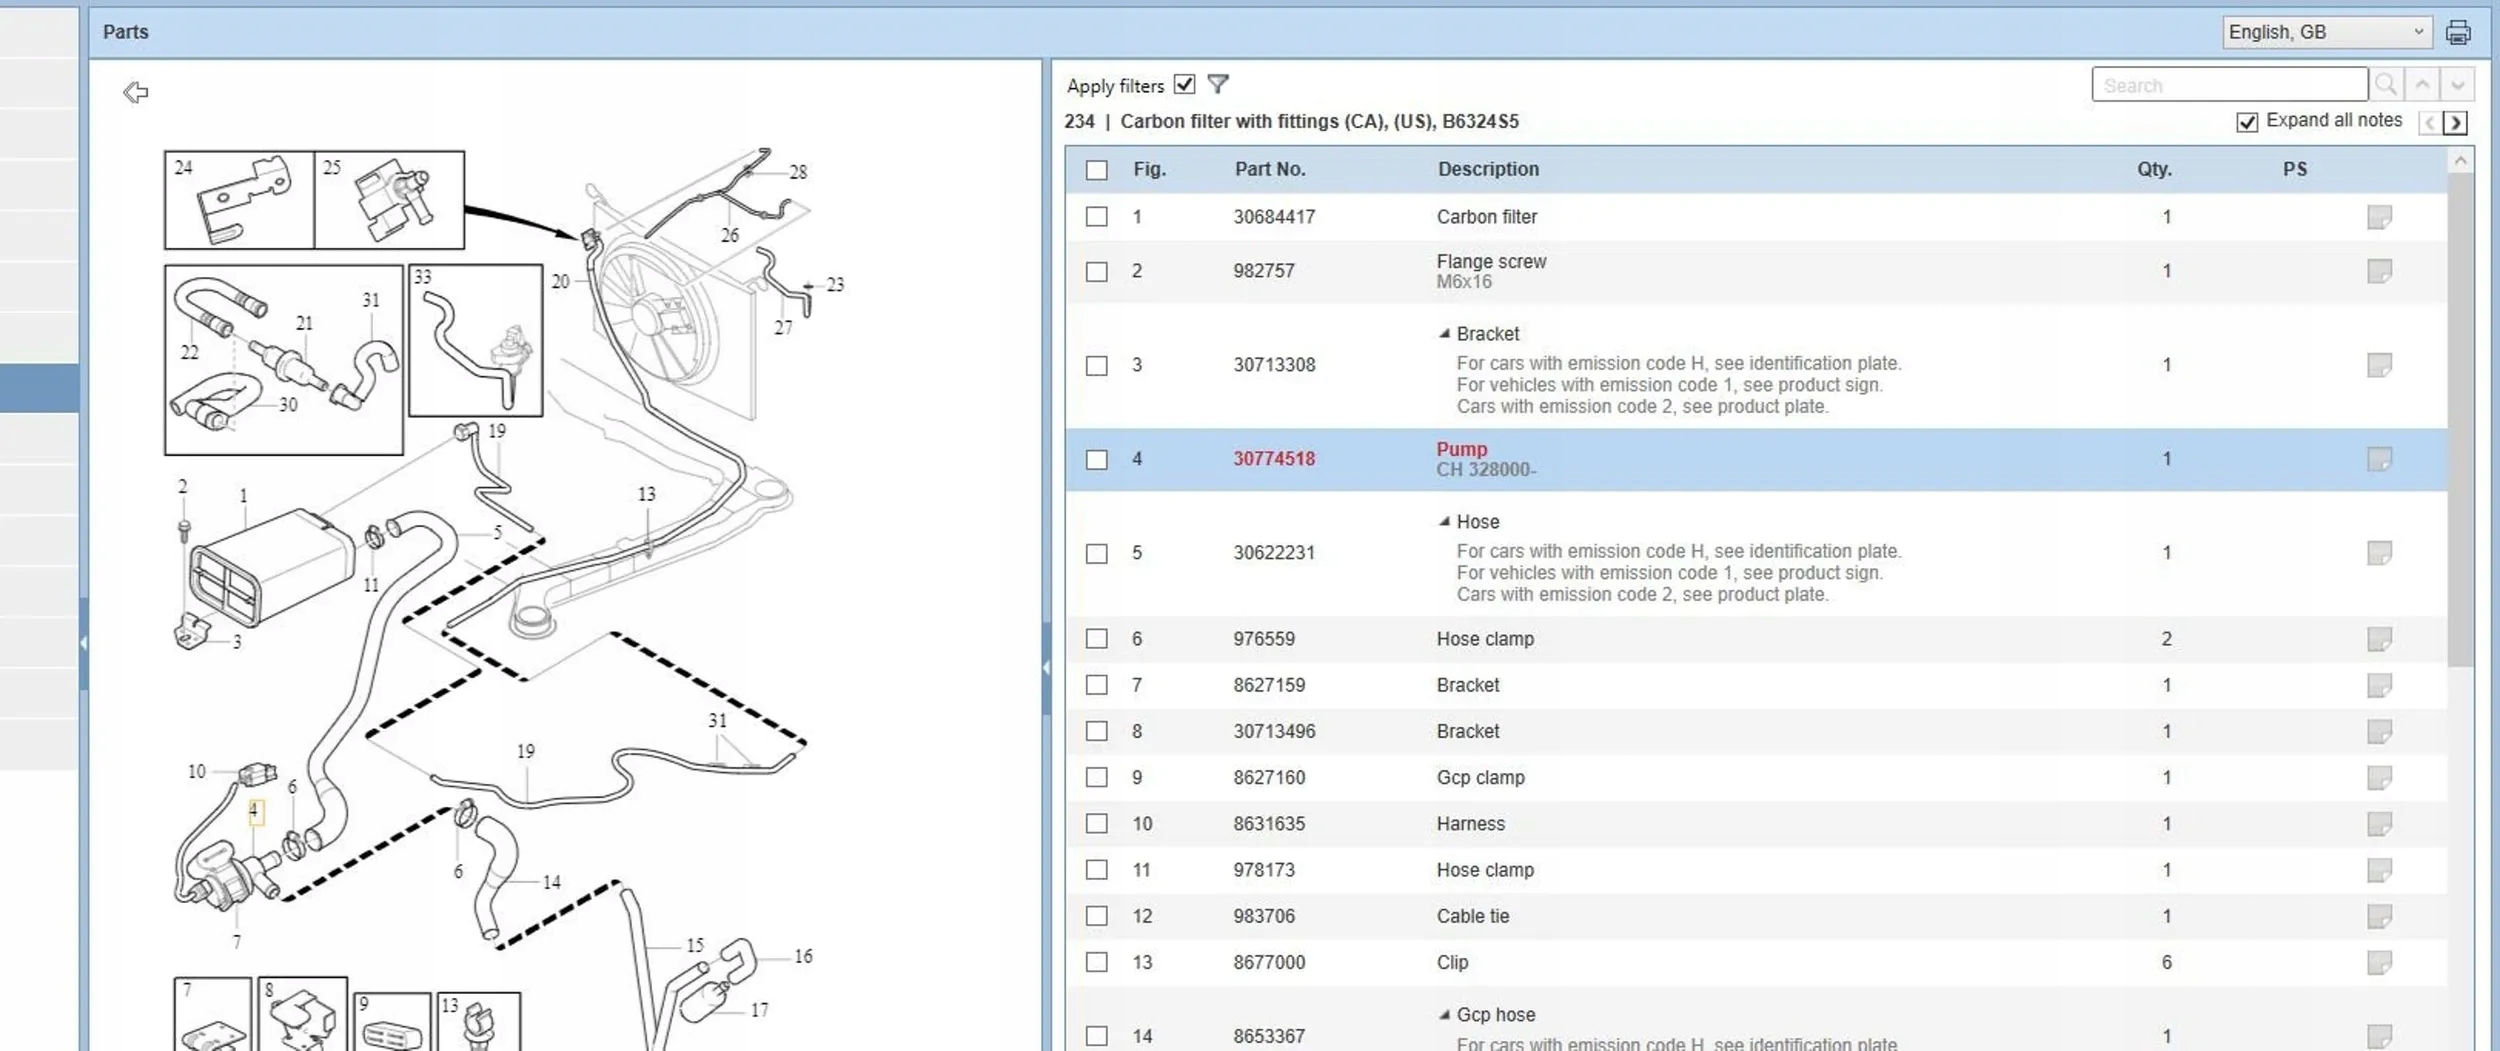Go to next parts section arrow
Screen dimensions: 2500x1051
tap(2455, 123)
